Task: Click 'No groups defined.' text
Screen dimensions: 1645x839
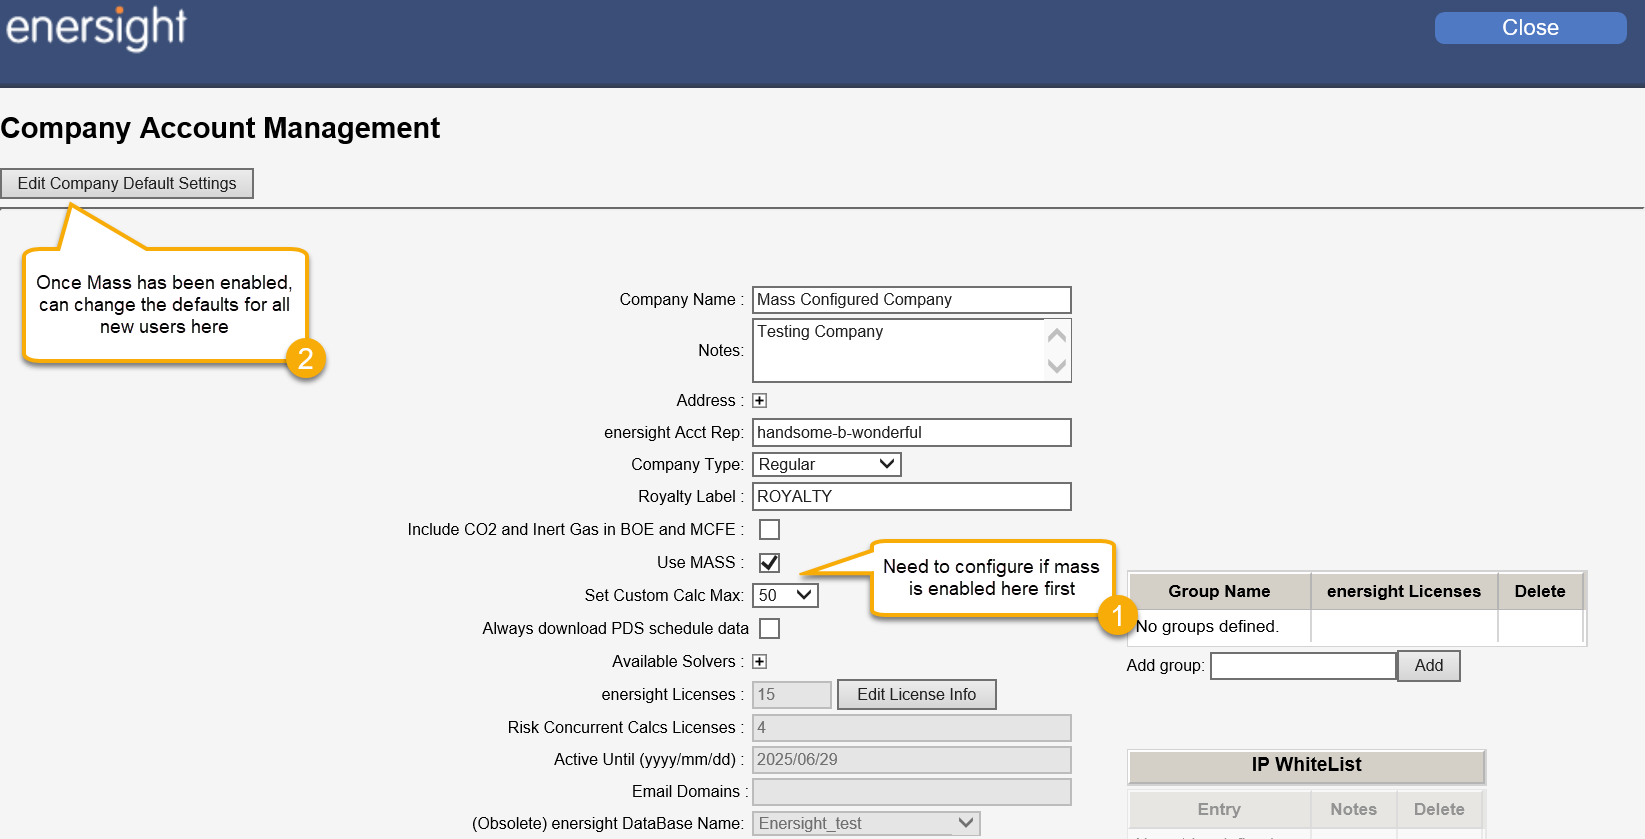Action: point(1207,627)
